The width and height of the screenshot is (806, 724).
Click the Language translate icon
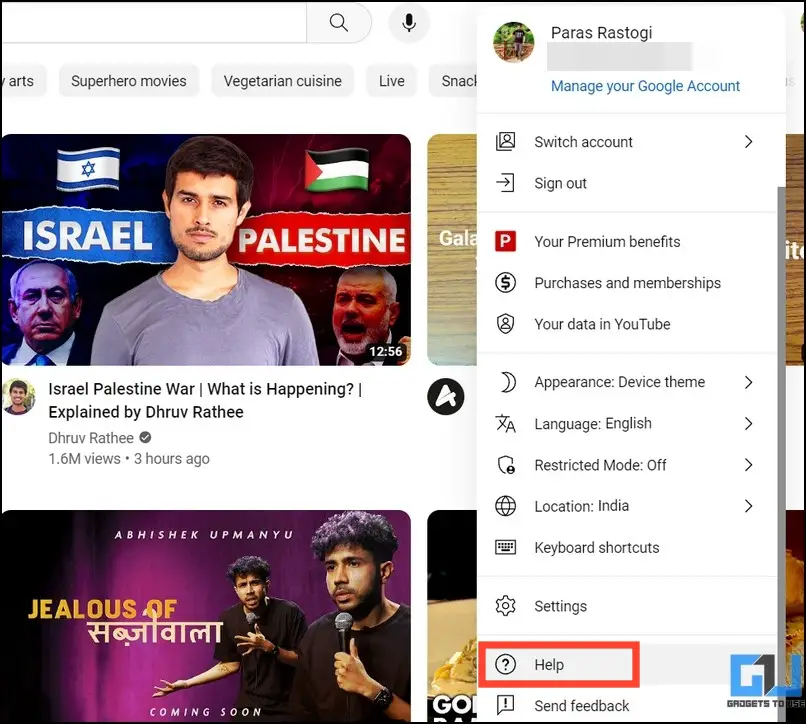point(505,424)
